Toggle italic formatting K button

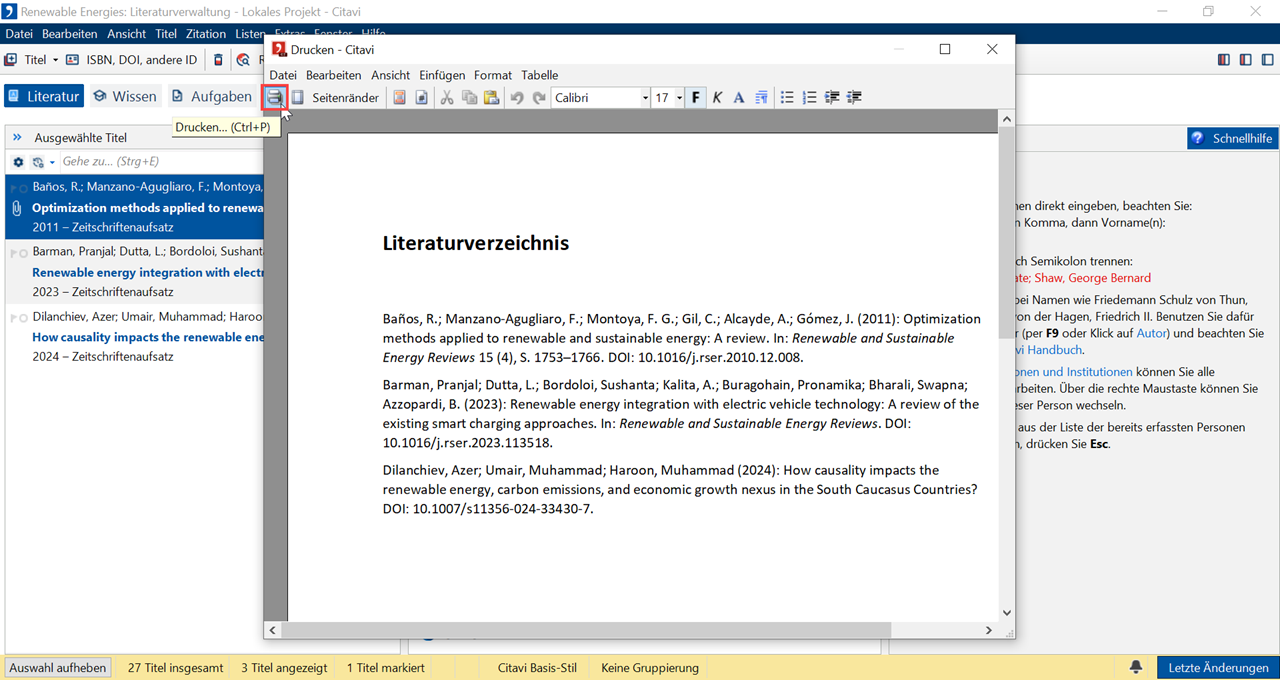click(x=717, y=97)
